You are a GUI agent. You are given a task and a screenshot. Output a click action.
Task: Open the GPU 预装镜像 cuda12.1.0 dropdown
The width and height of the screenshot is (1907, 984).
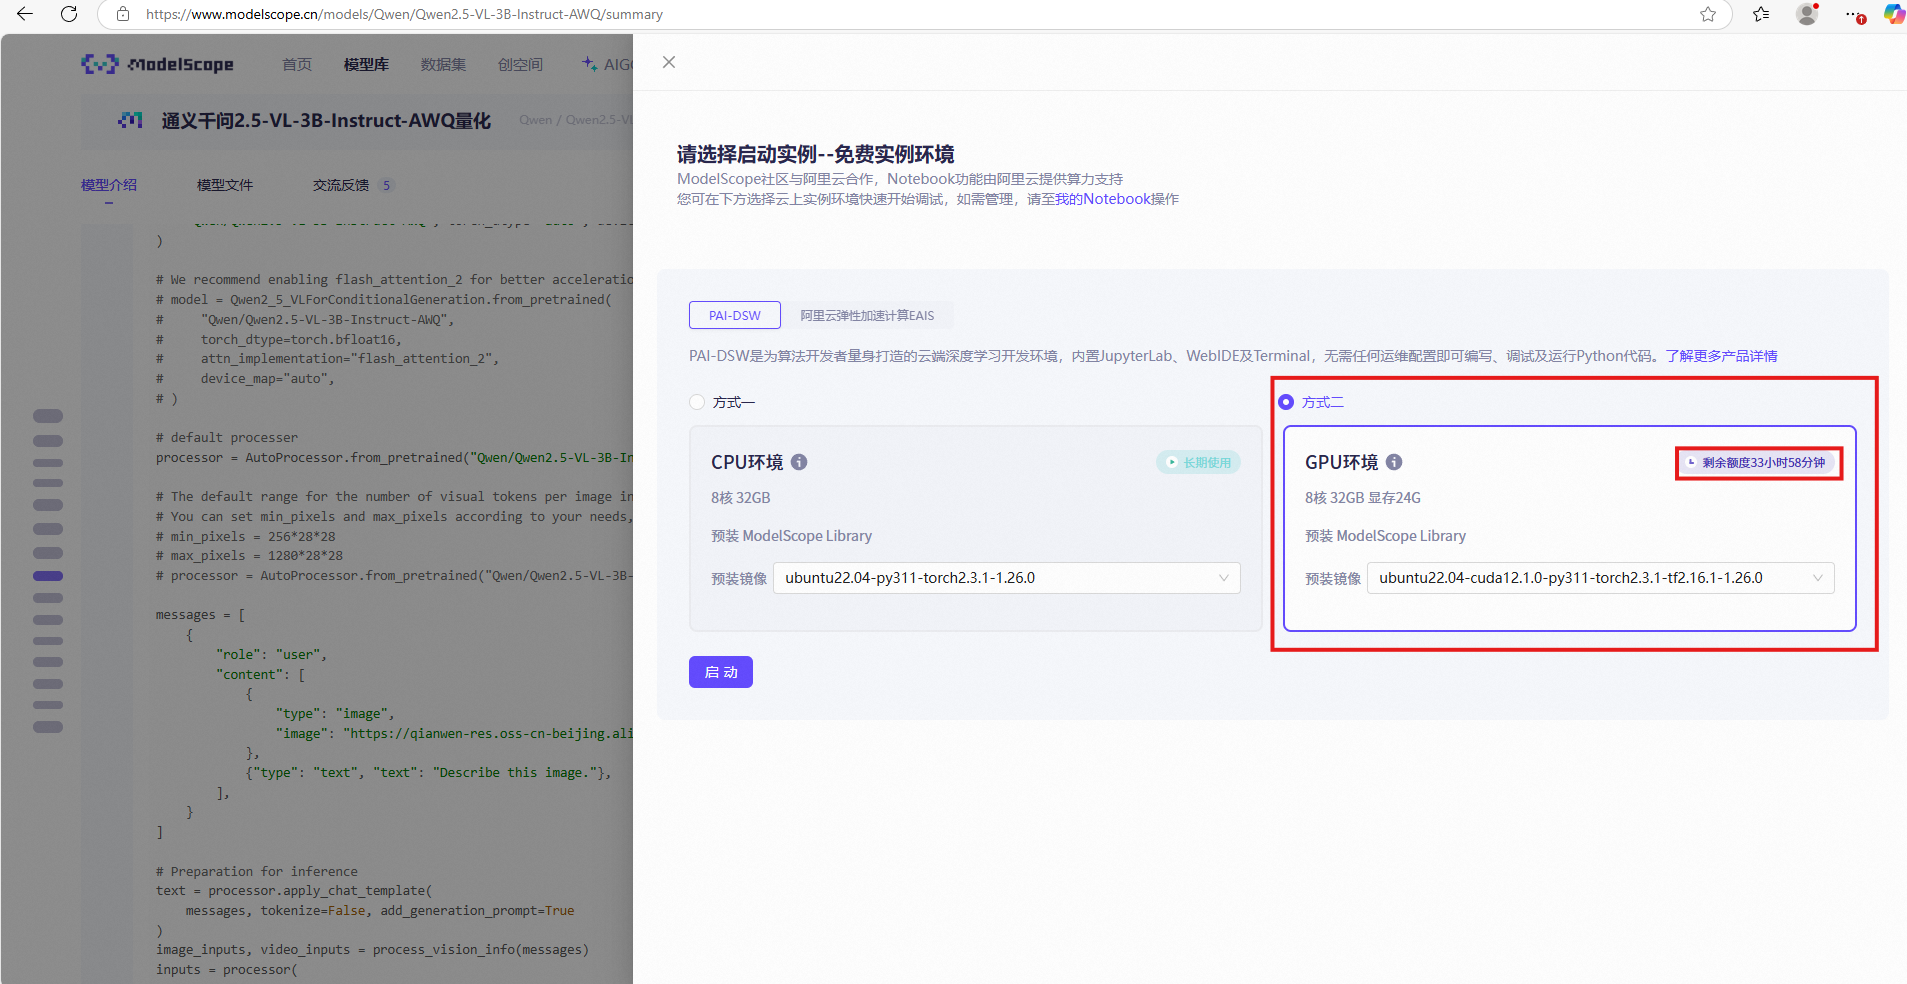click(x=1600, y=578)
